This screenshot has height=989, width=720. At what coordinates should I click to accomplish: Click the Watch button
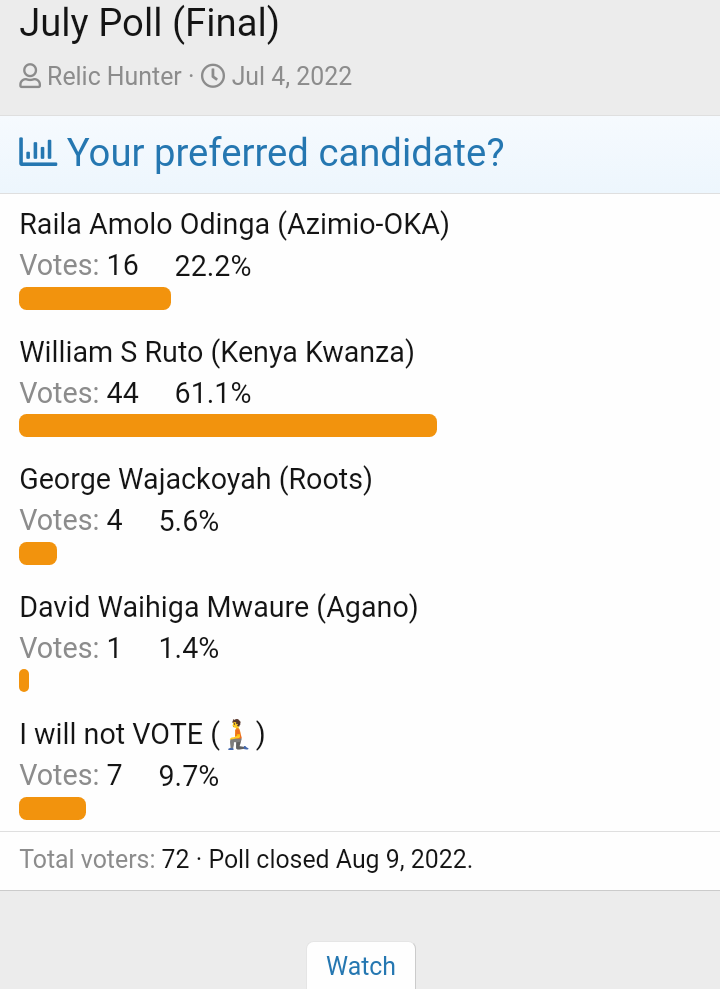click(361, 966)
